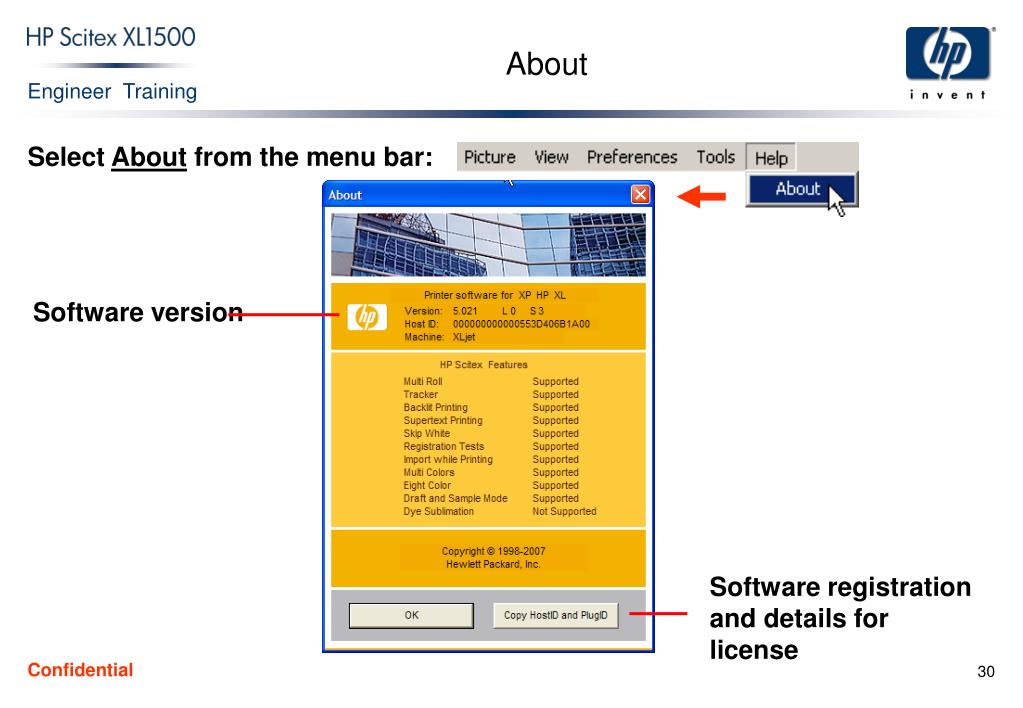Click the 'Machine:' label
The image size is (1023, 708).
click(x=424, y=337)
